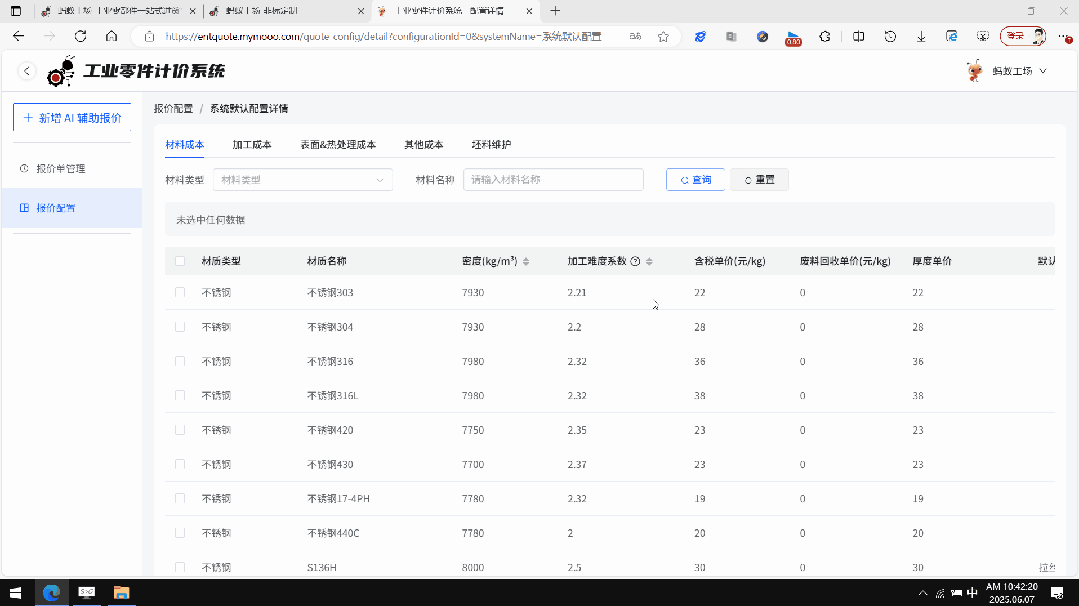Click the 报价配置 breadcrumb link
Image resolution: width=1079 pixels, height=606 pixels.
173,109
